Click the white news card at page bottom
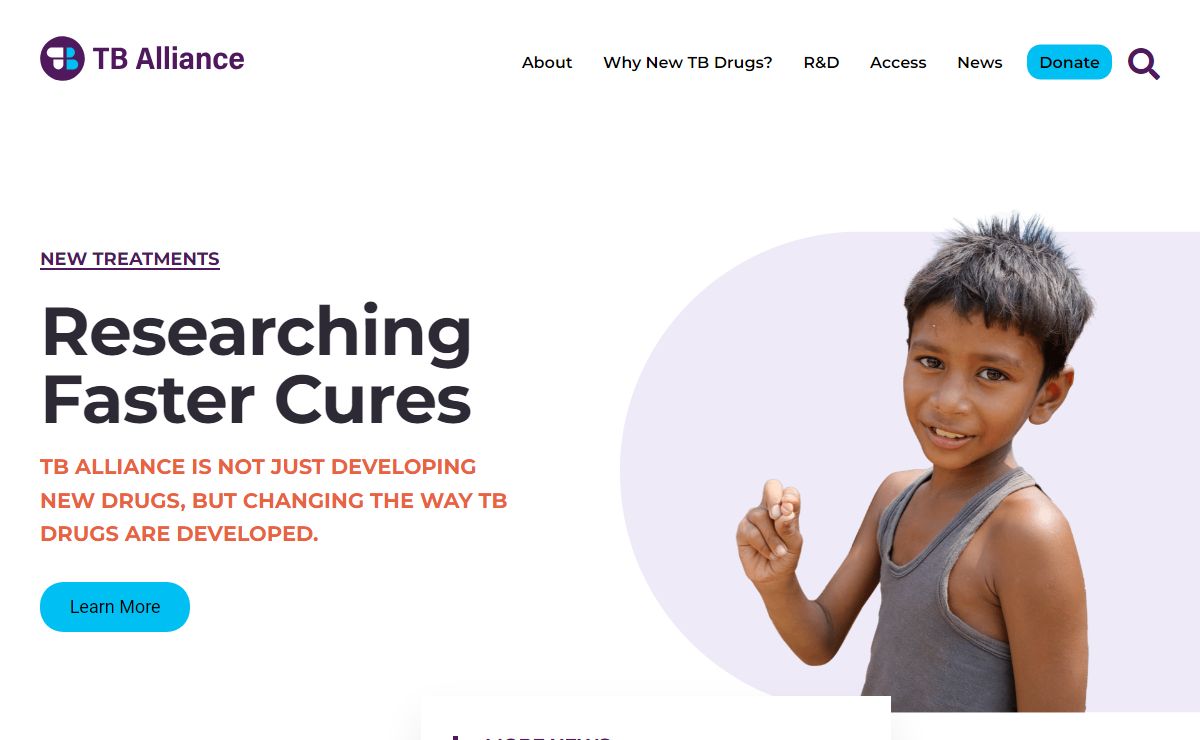This screenshot has height=740, width=1200. tap(656, 718)
